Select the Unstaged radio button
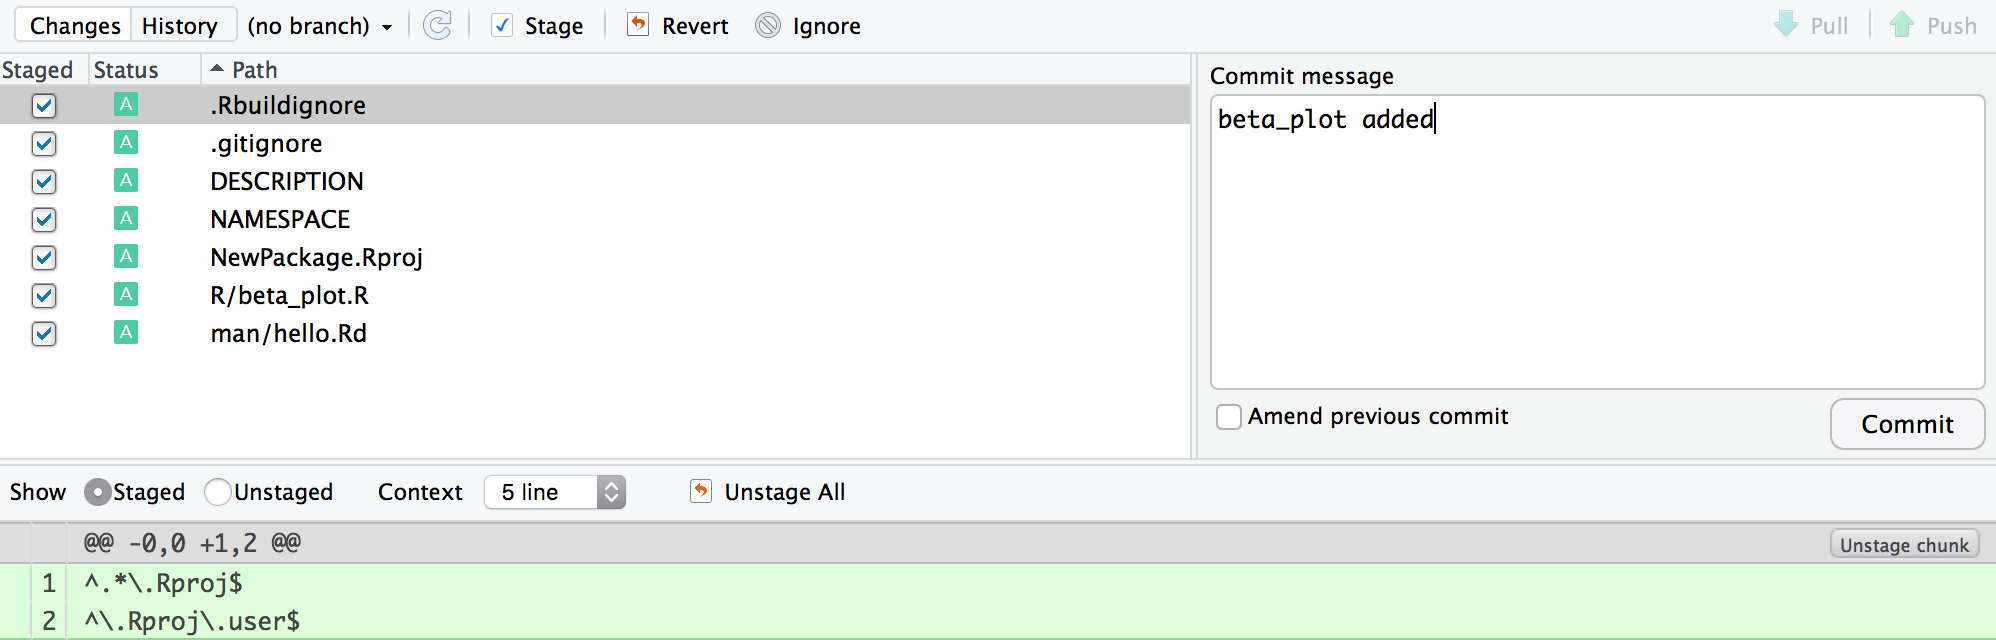Screen dimensions: 1996x640 point(217,492)
